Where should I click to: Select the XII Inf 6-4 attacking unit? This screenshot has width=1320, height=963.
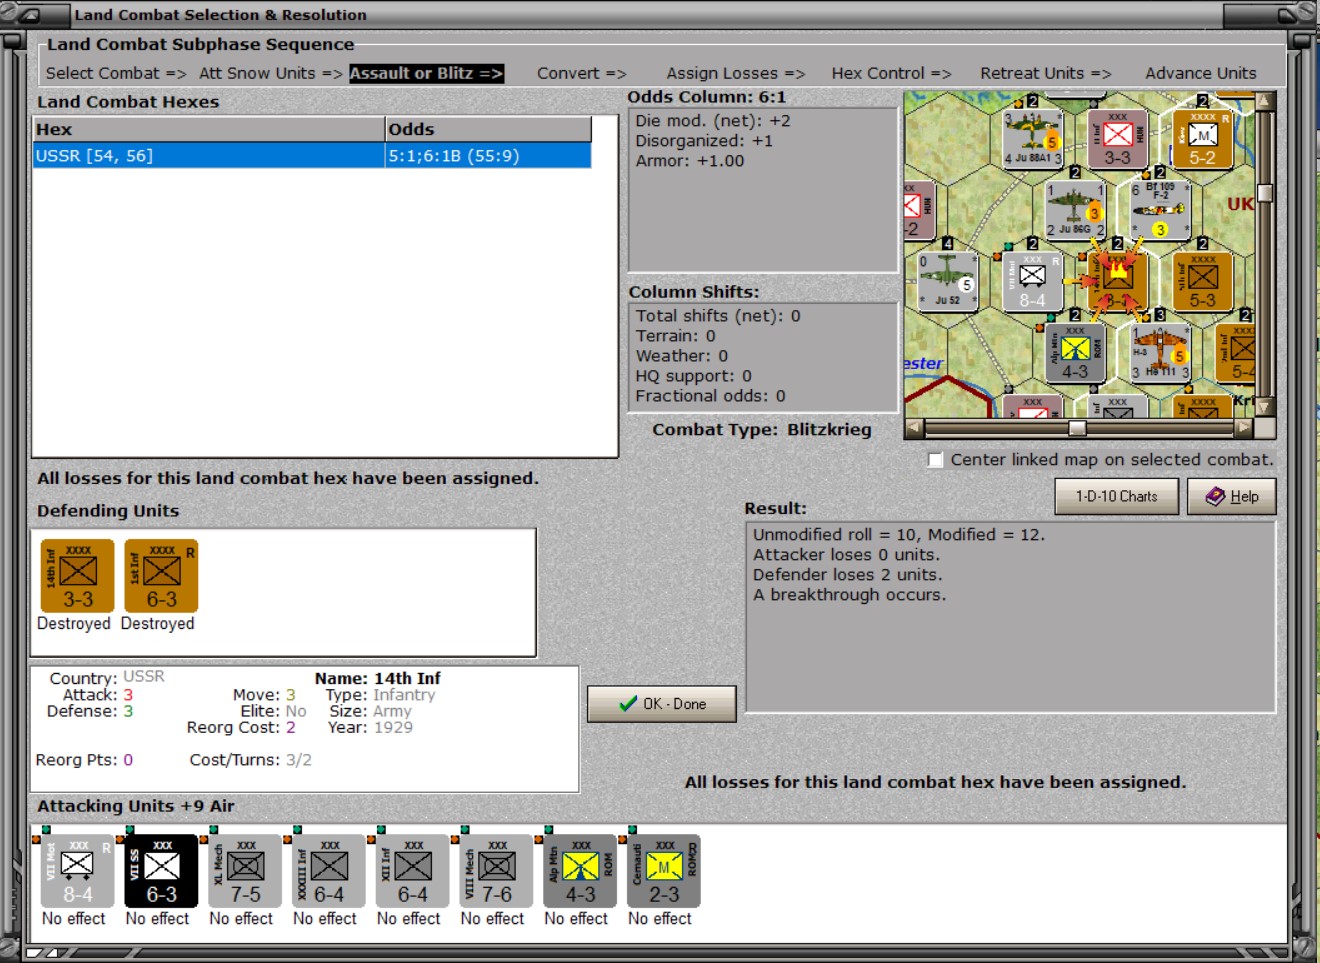(x=412, y=871)
